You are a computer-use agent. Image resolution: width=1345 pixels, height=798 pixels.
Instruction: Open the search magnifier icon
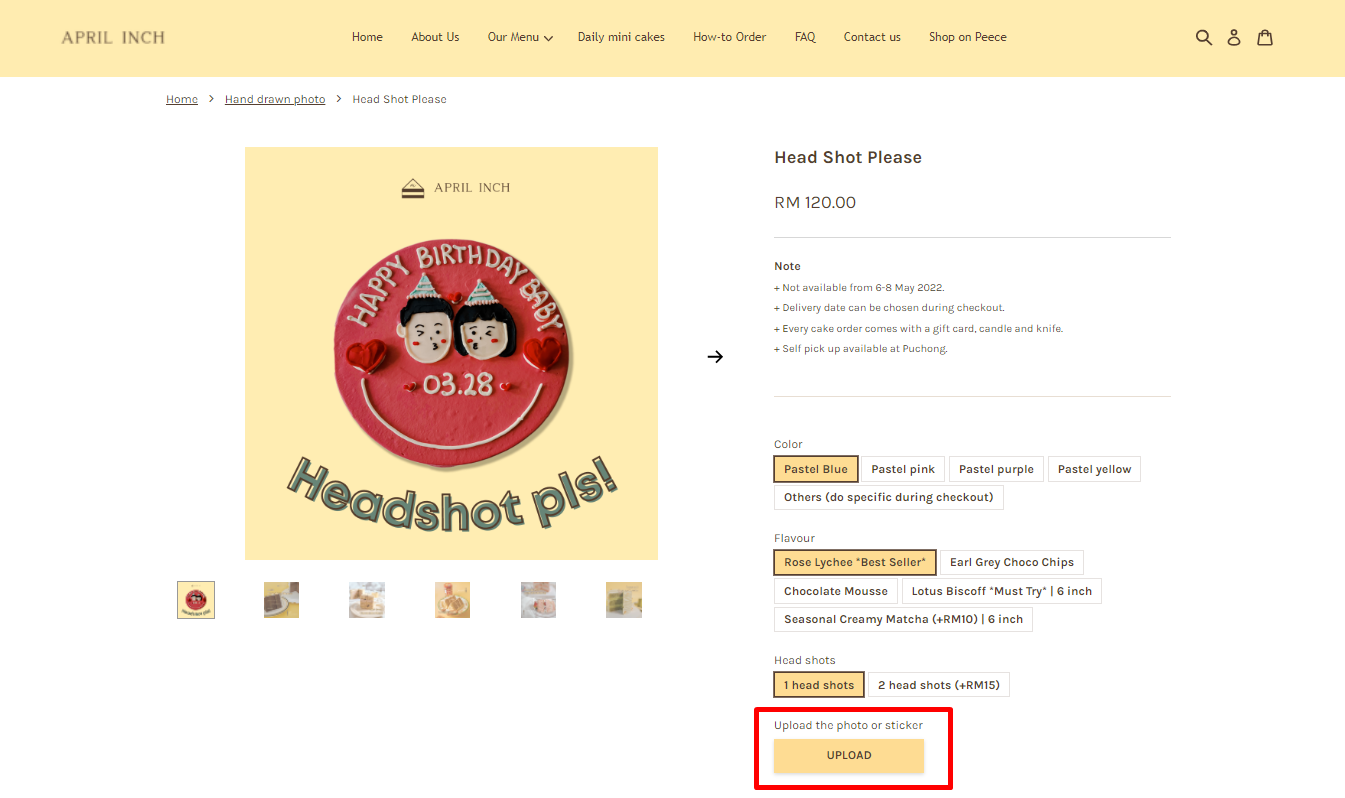point(1204,37)
